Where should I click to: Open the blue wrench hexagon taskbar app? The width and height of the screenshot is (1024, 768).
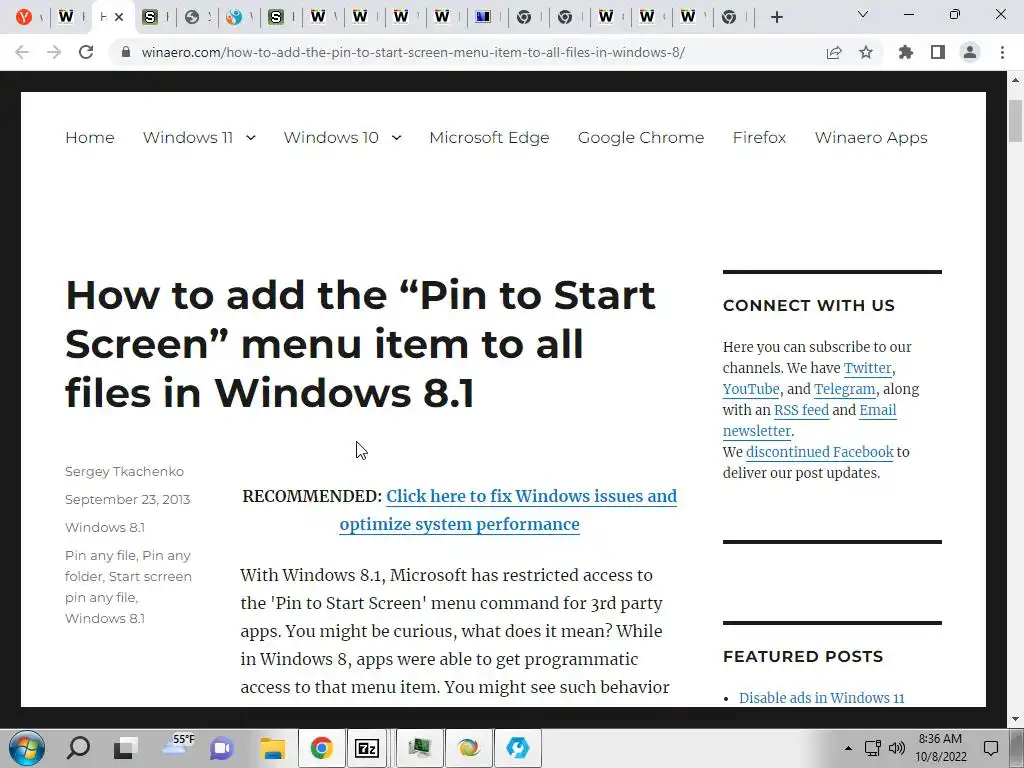pos(518,748)
